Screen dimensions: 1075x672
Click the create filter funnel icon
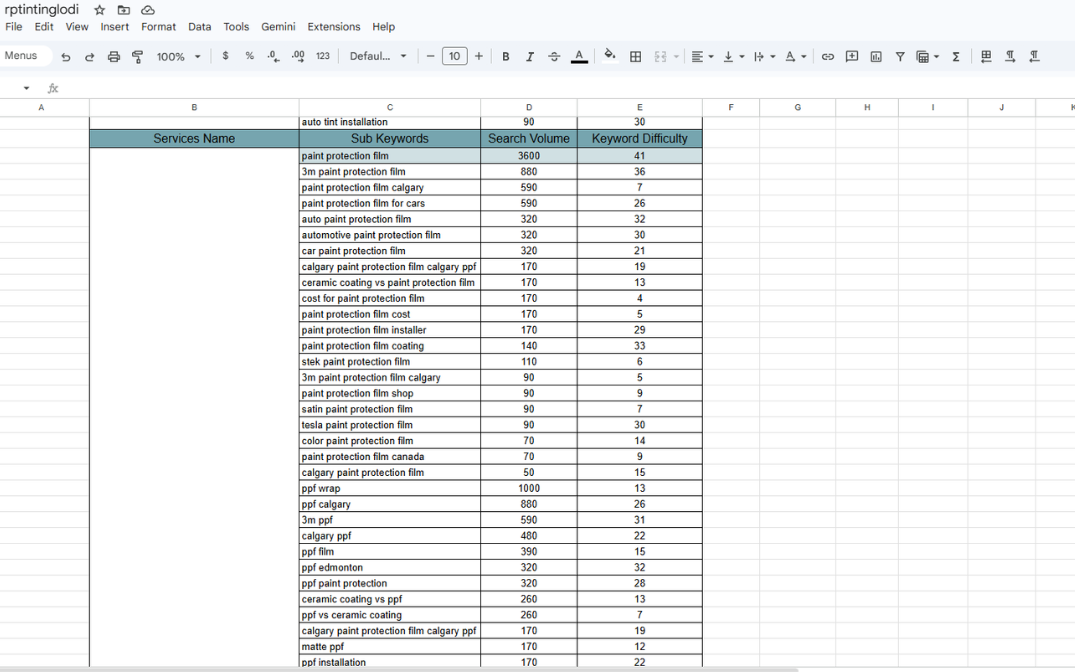[x=900, y=57]
